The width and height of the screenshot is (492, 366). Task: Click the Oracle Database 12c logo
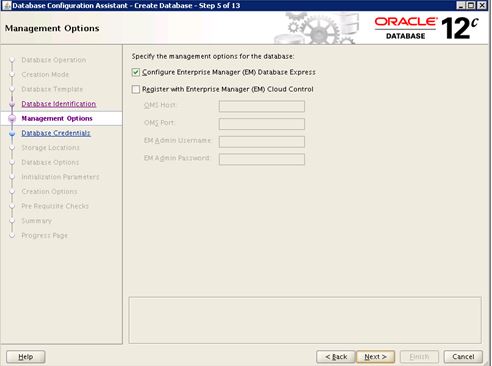[x=426, y=28]
